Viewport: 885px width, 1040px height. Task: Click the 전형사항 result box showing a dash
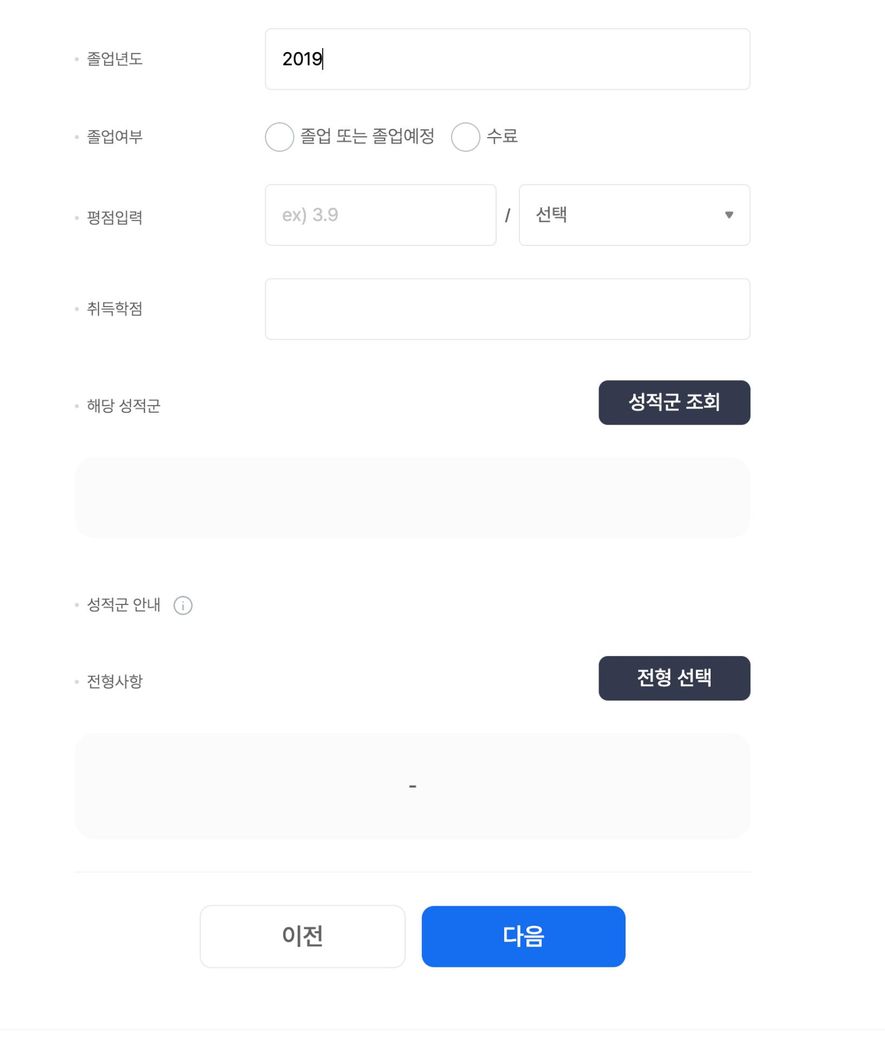[x=413, y=786]
